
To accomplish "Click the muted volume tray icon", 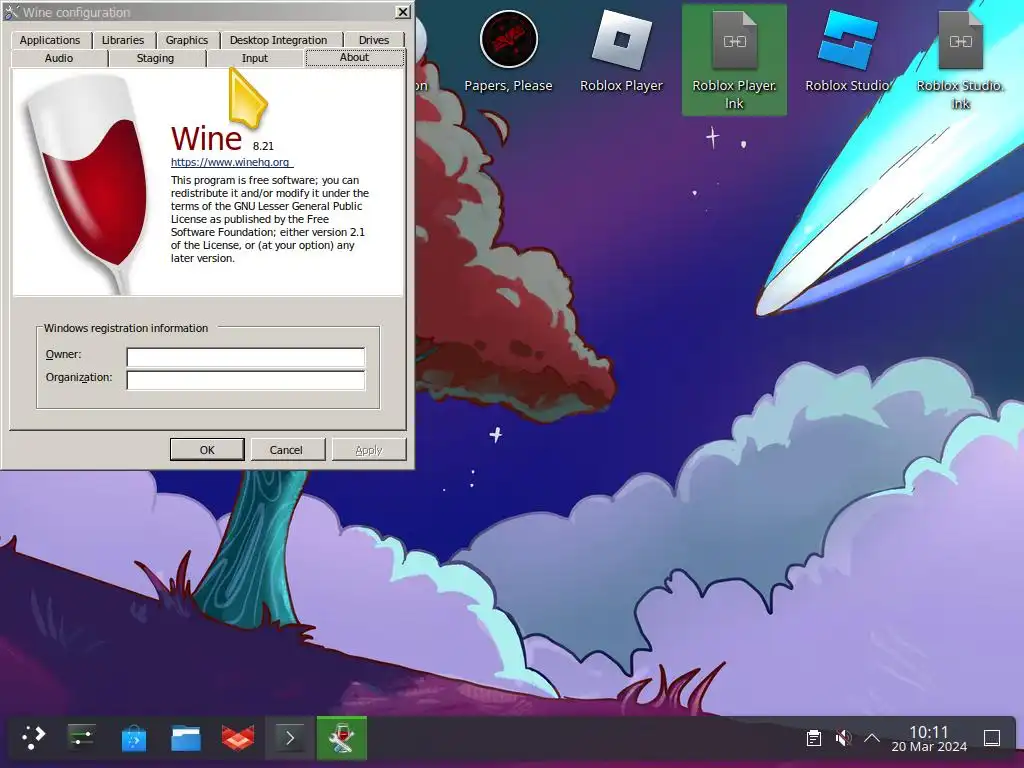I will pos(843,738).
